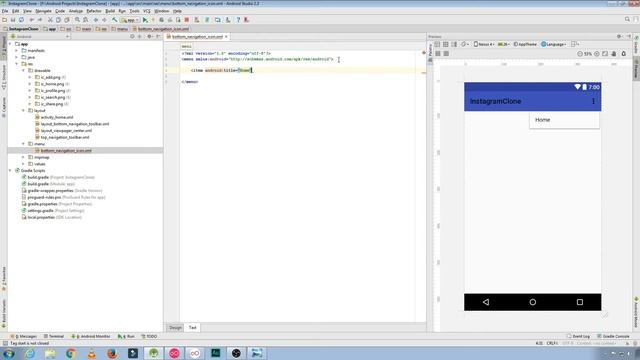The width and height of the screenshot is (640, 360).
Task: Open the API level dropdown in Preview
Action: click(x=503, y=44)
